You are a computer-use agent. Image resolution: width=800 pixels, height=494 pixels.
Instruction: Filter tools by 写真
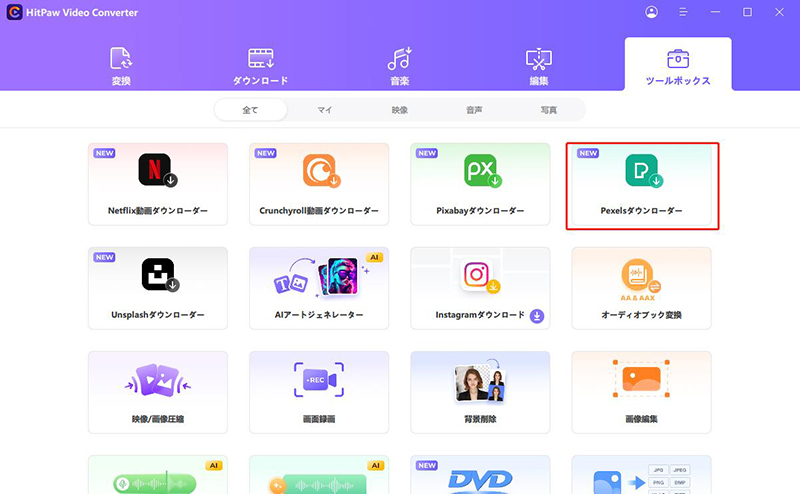[x=548, y=110]
